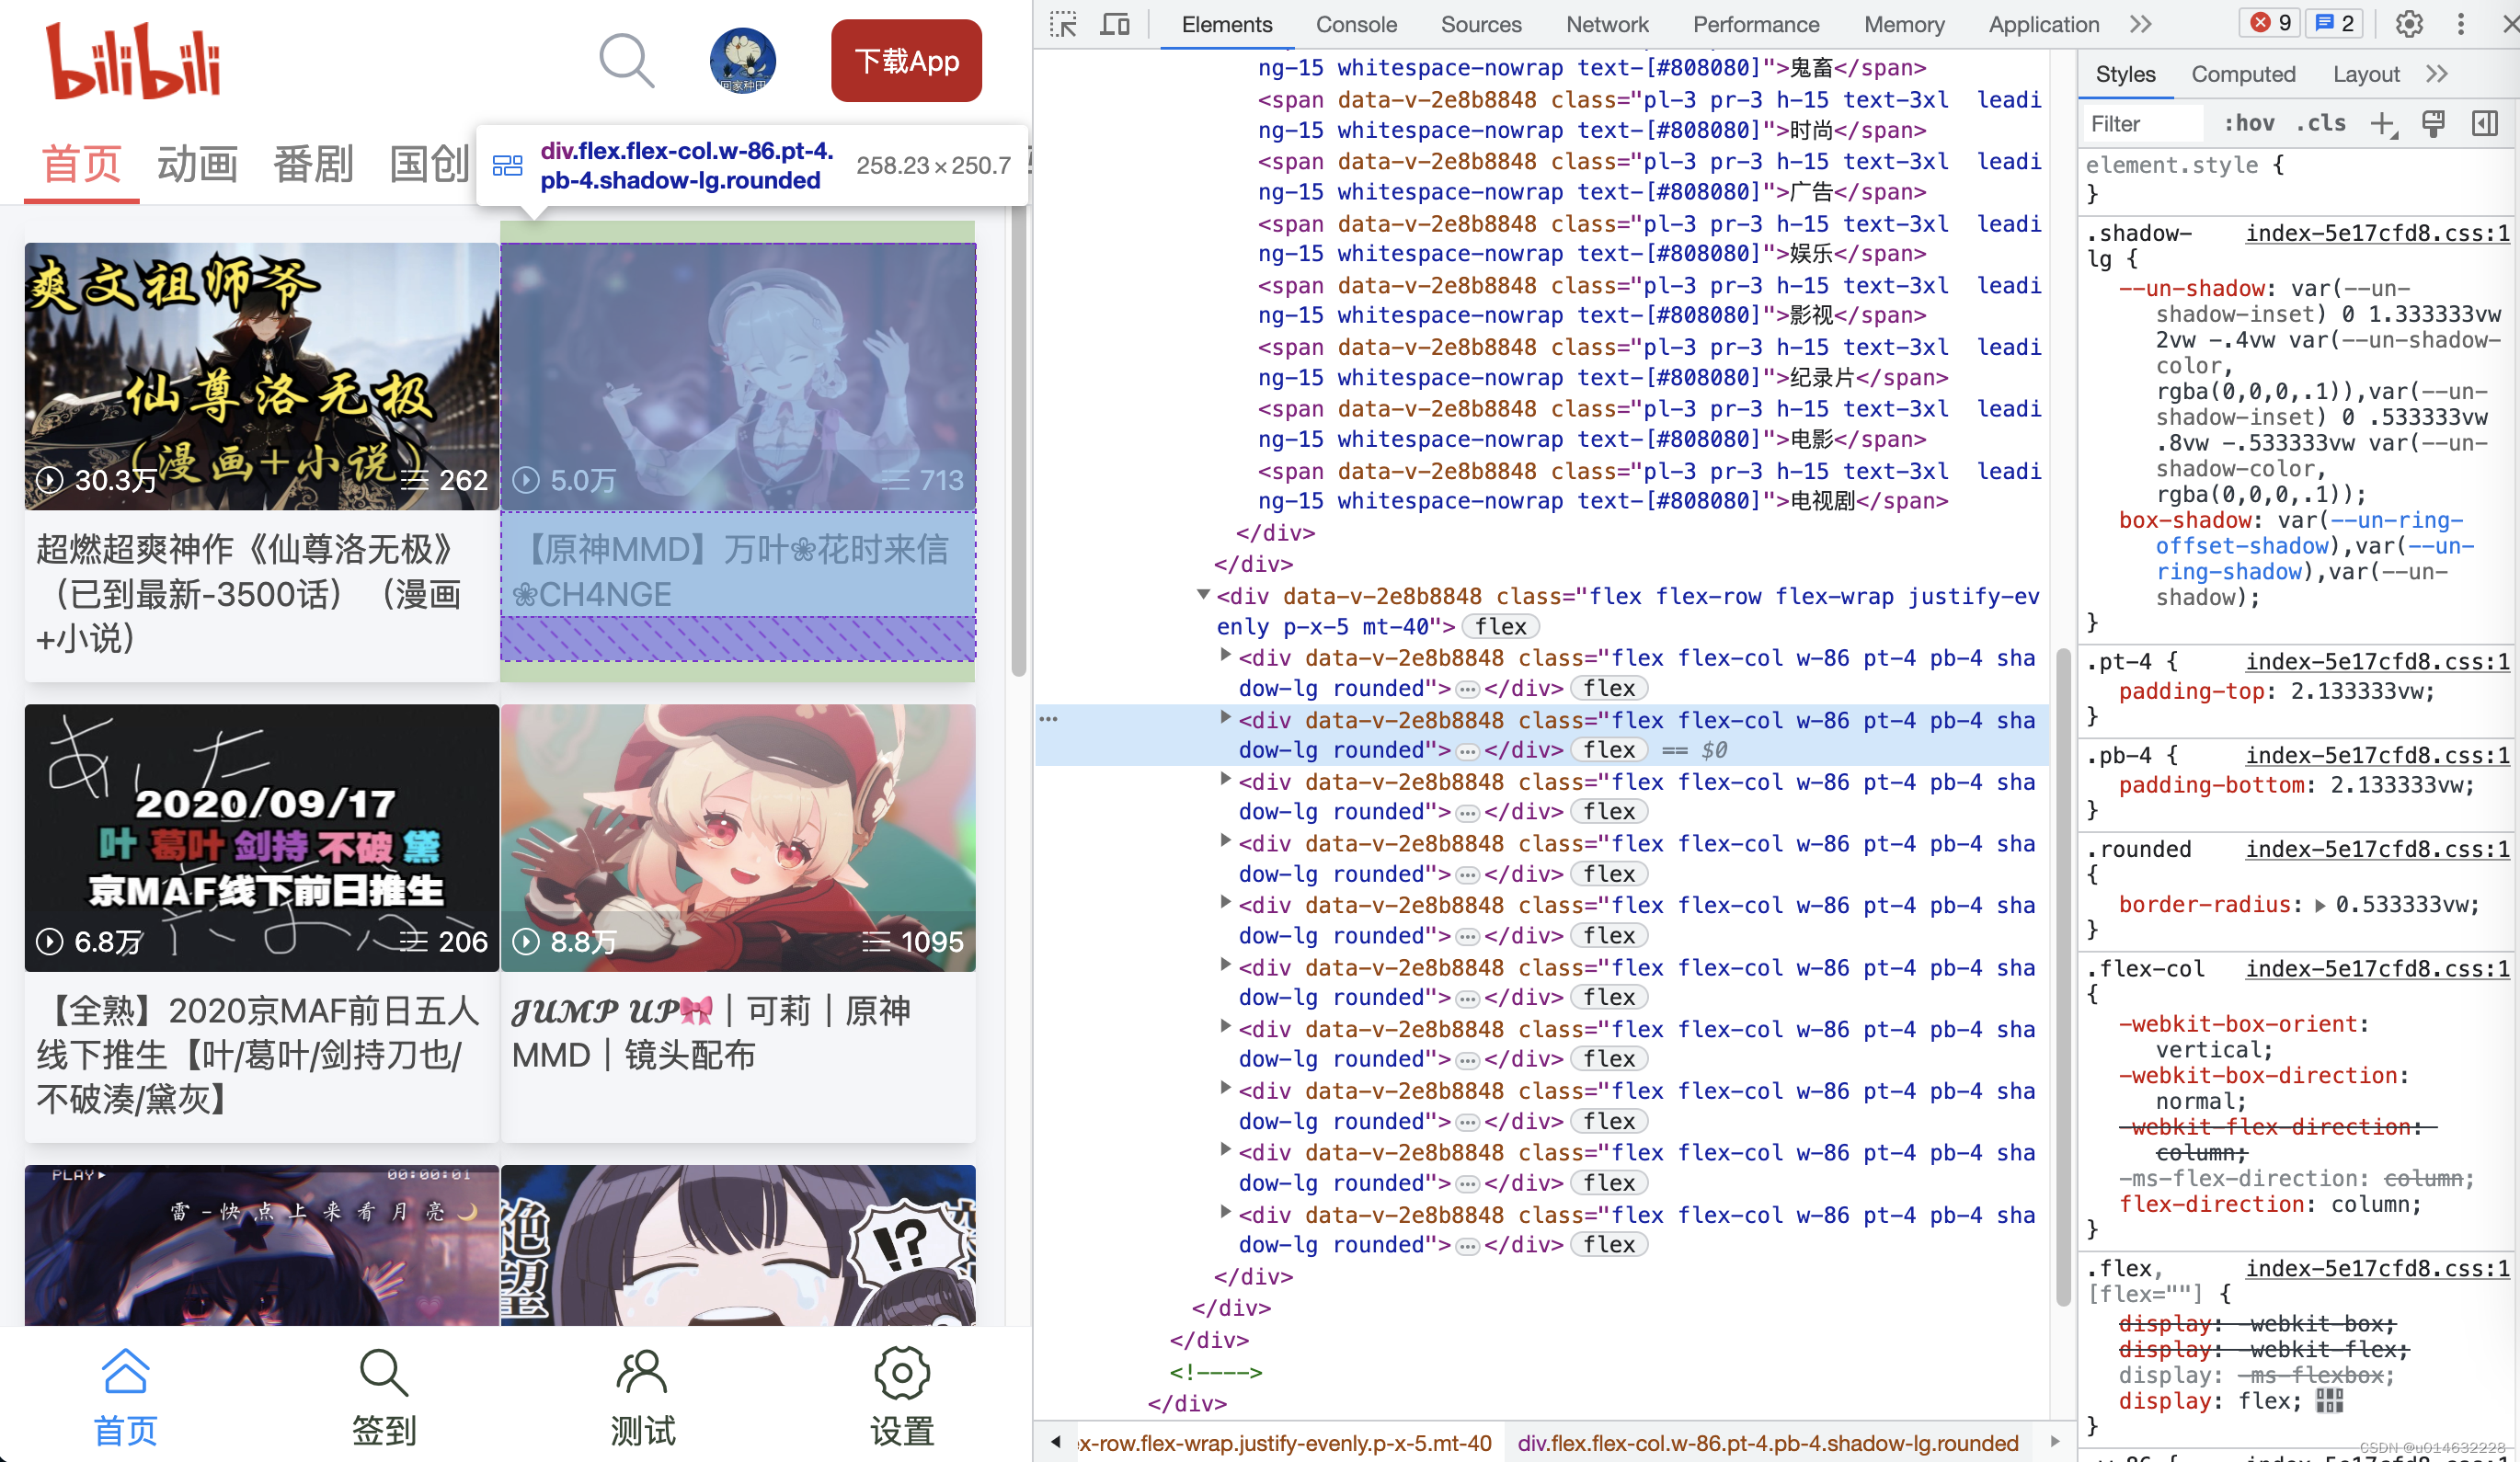Open DevTools settings gear
The height and width of the screenshot is (1462, 2520).
click(x=2409, y=24)
